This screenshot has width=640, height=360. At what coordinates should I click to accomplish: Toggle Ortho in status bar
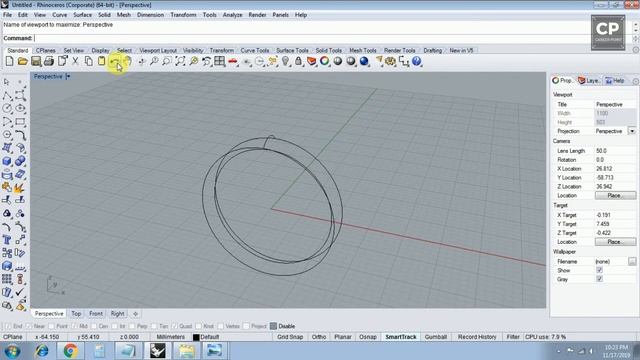[319, 337]
